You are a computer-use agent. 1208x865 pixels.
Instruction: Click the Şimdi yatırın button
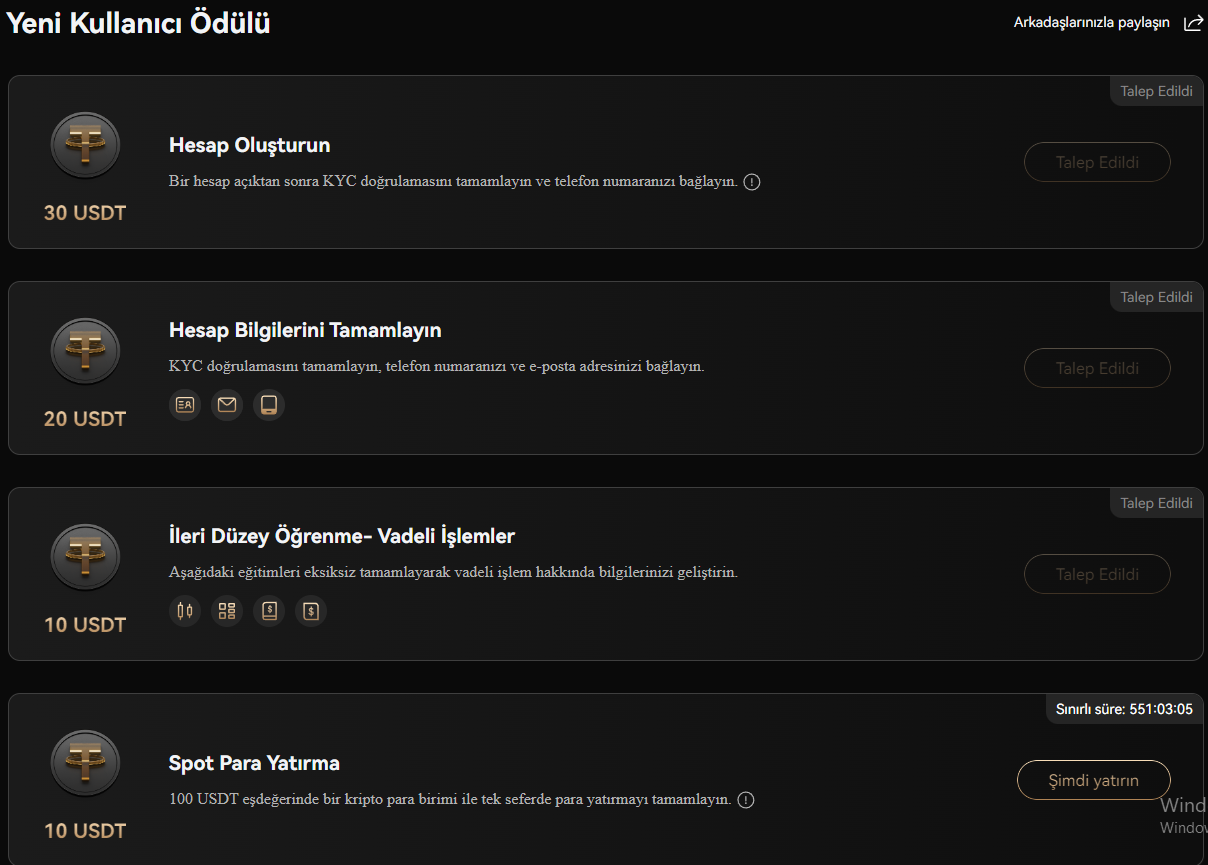pyautogui.click(x=1094, y=780)
